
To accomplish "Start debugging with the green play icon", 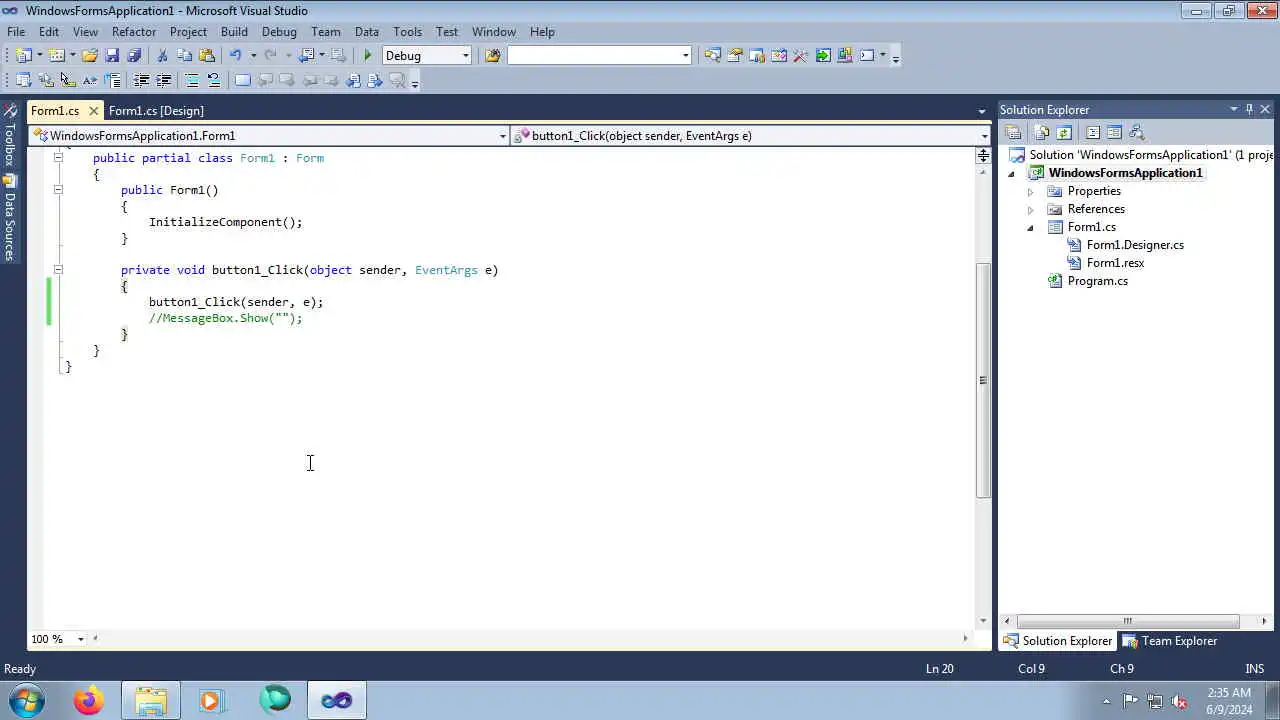I will (x=368, y=56).
